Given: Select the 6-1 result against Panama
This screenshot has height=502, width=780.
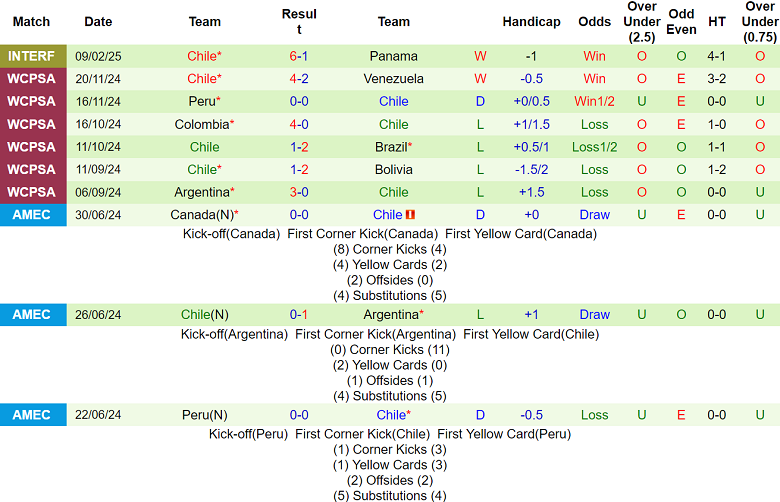Looking at the screenshot, I should pyautogui.click(x=298, y=56).
